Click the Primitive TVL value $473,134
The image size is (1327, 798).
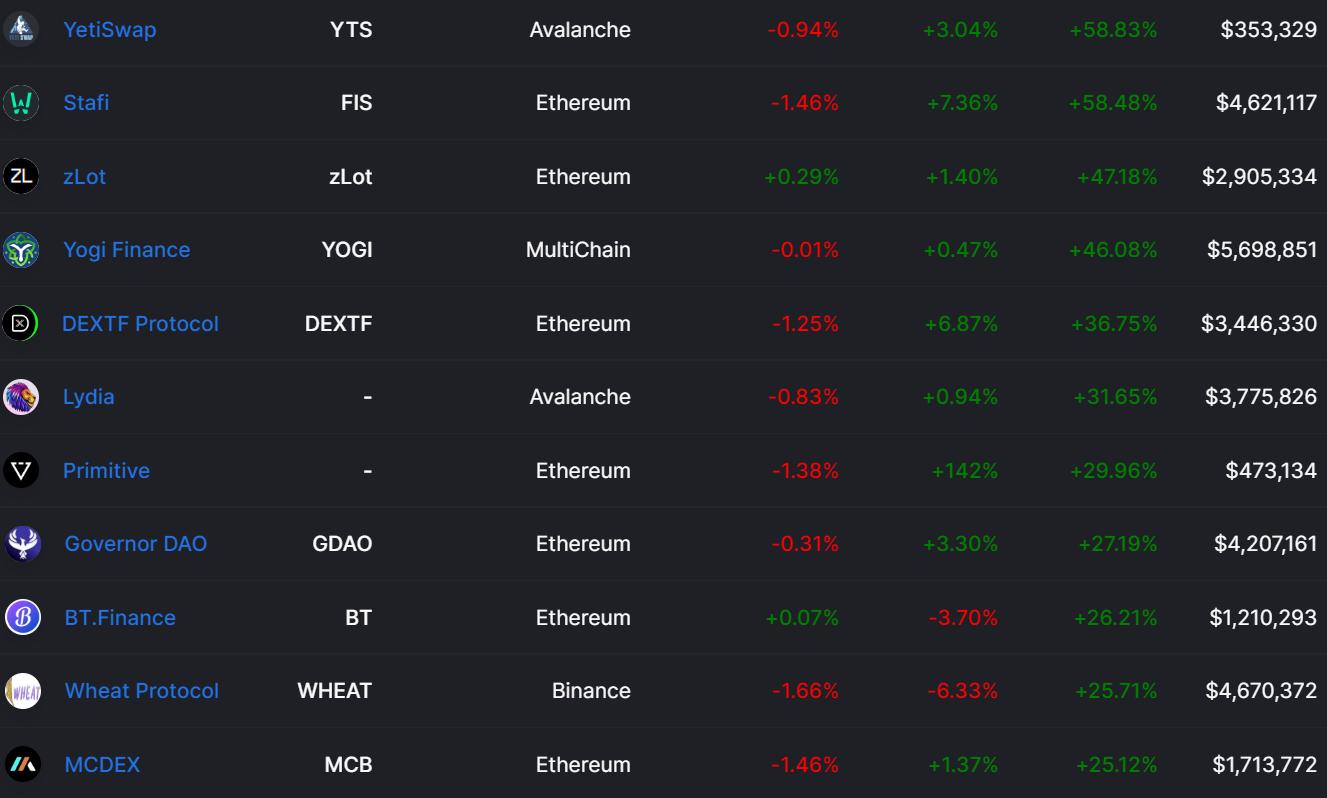tap(1271, 471)
